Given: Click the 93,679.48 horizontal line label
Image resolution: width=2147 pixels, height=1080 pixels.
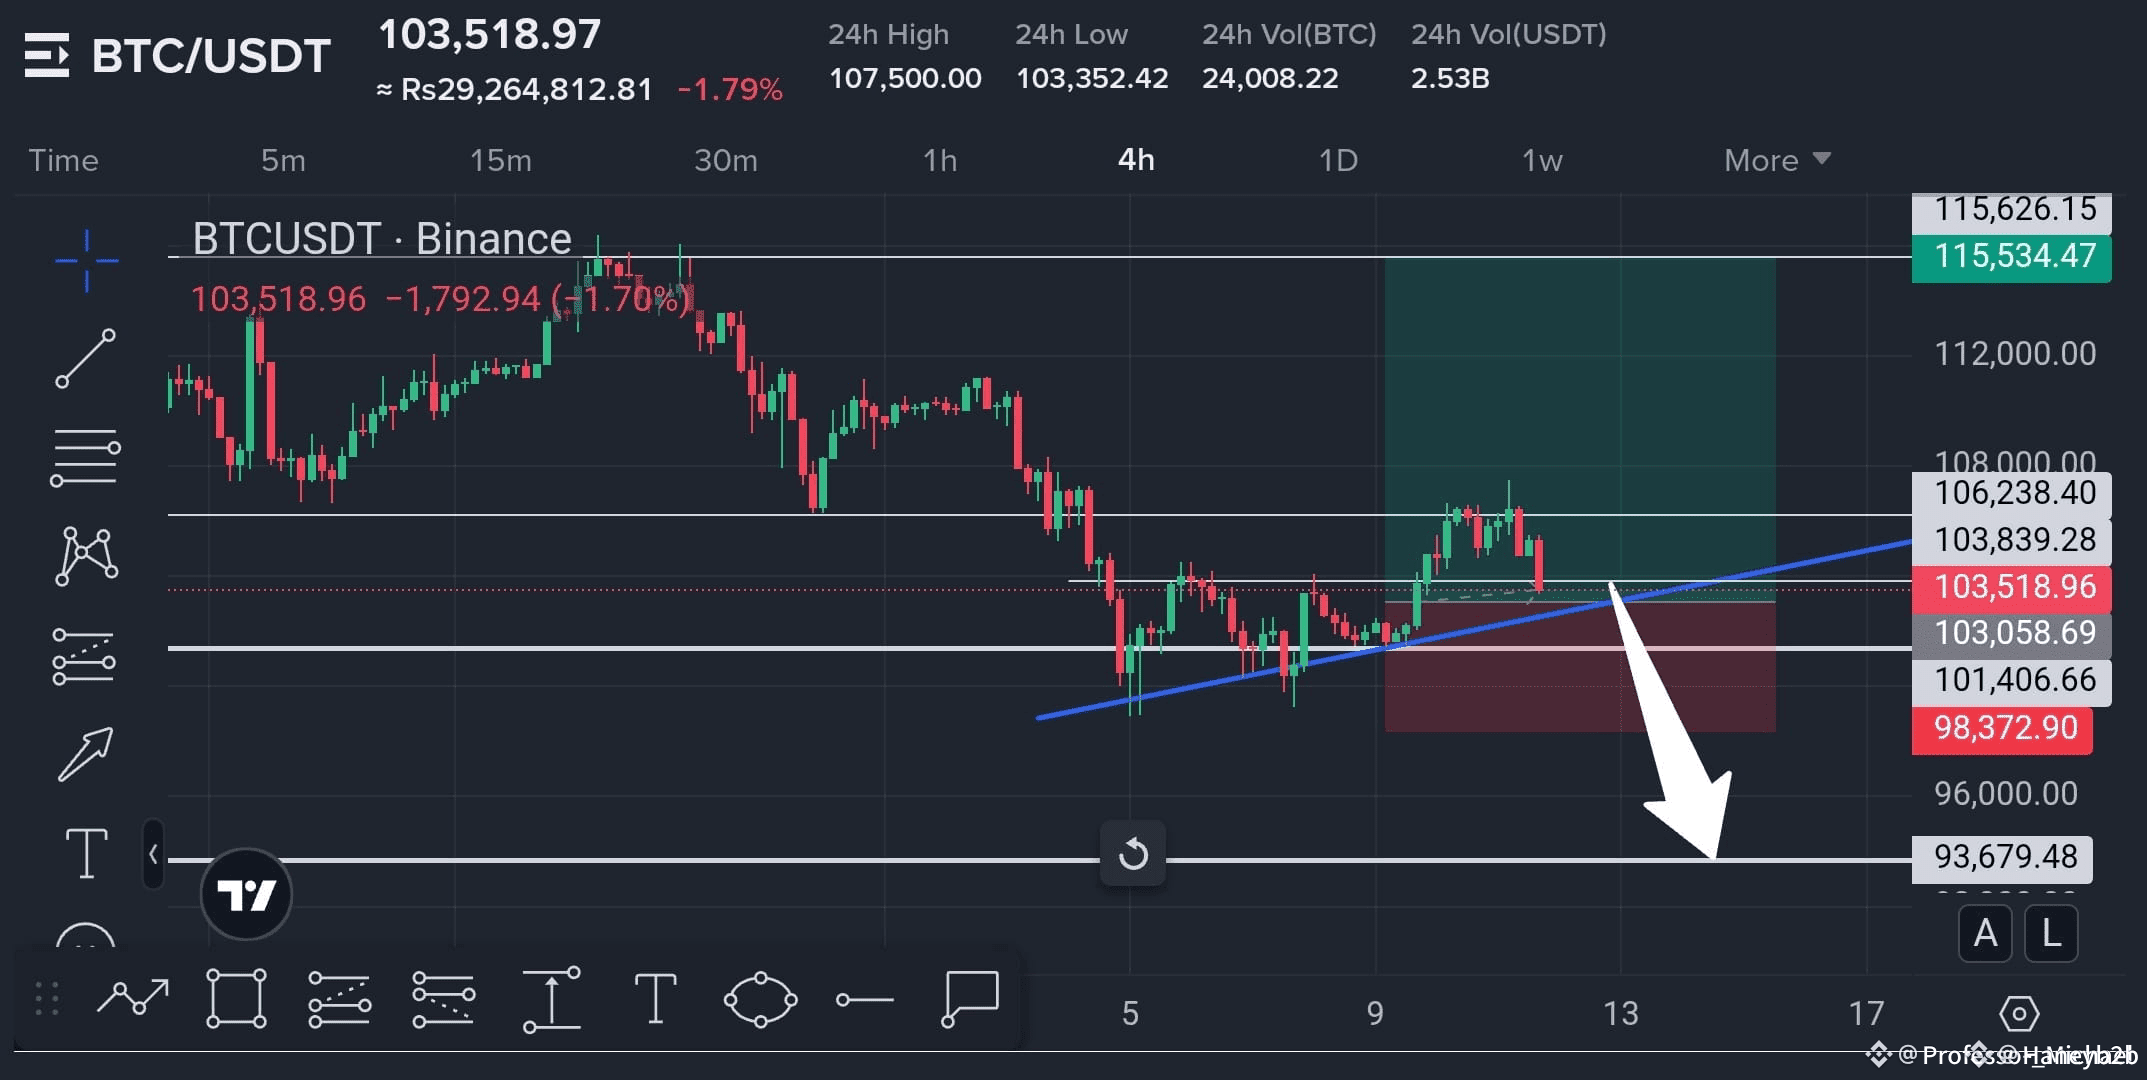Looking at the screenshot, I should click(2002, 858).
